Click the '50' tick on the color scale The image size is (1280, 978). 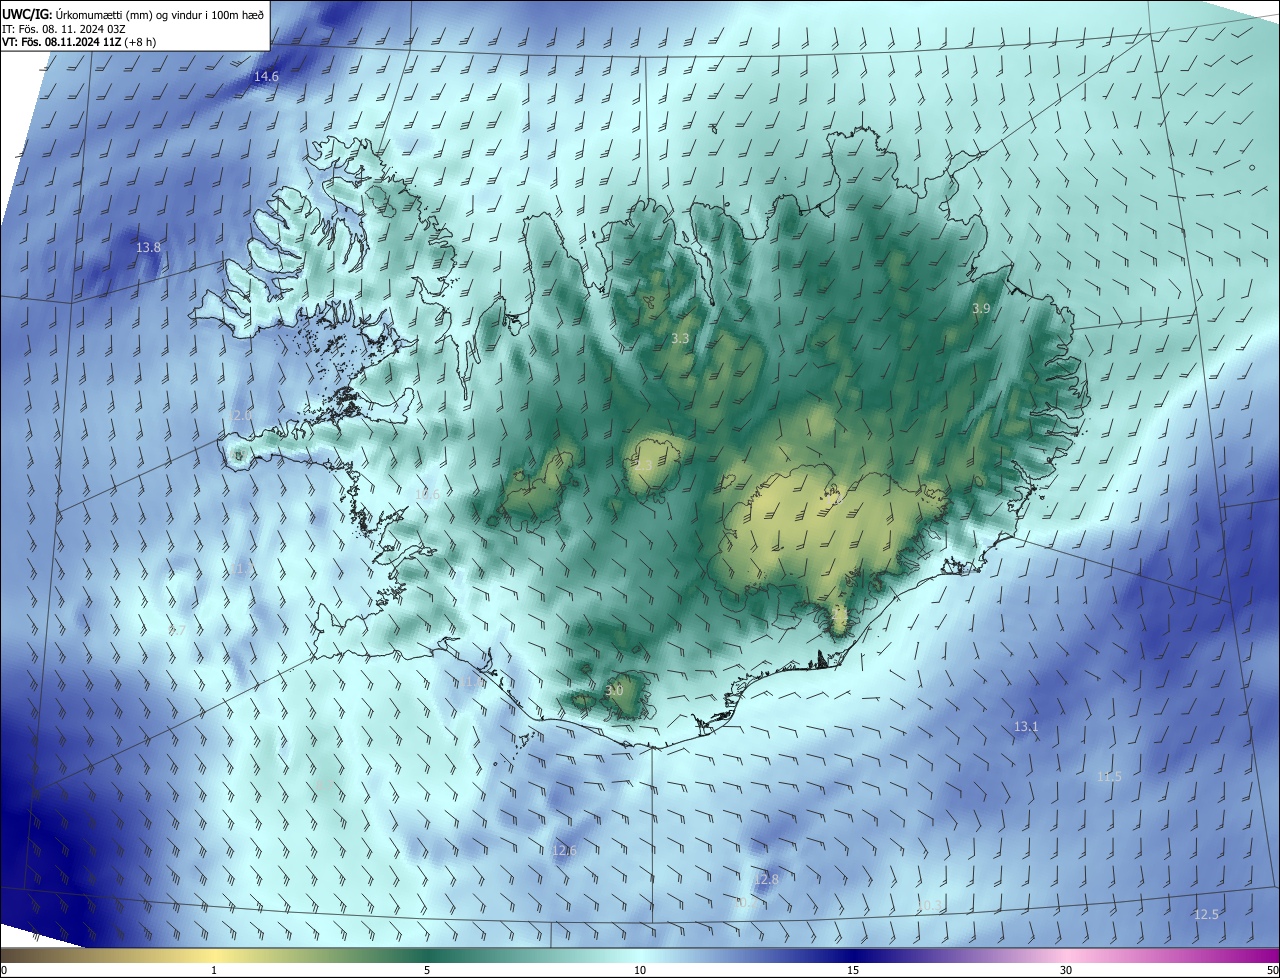click(1272, 970)
